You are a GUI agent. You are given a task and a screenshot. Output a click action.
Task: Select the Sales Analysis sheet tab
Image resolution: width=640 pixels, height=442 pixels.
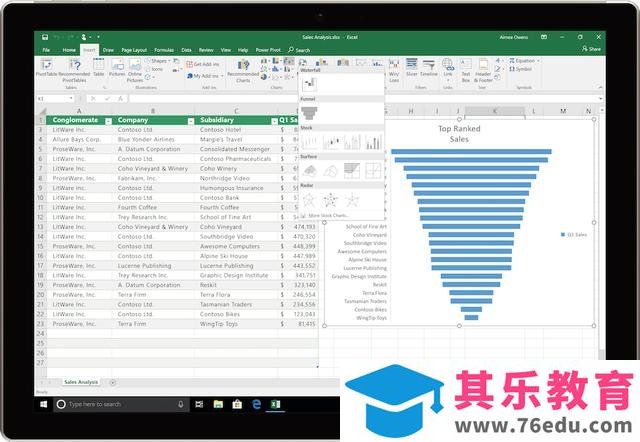[x=81, y=382]
